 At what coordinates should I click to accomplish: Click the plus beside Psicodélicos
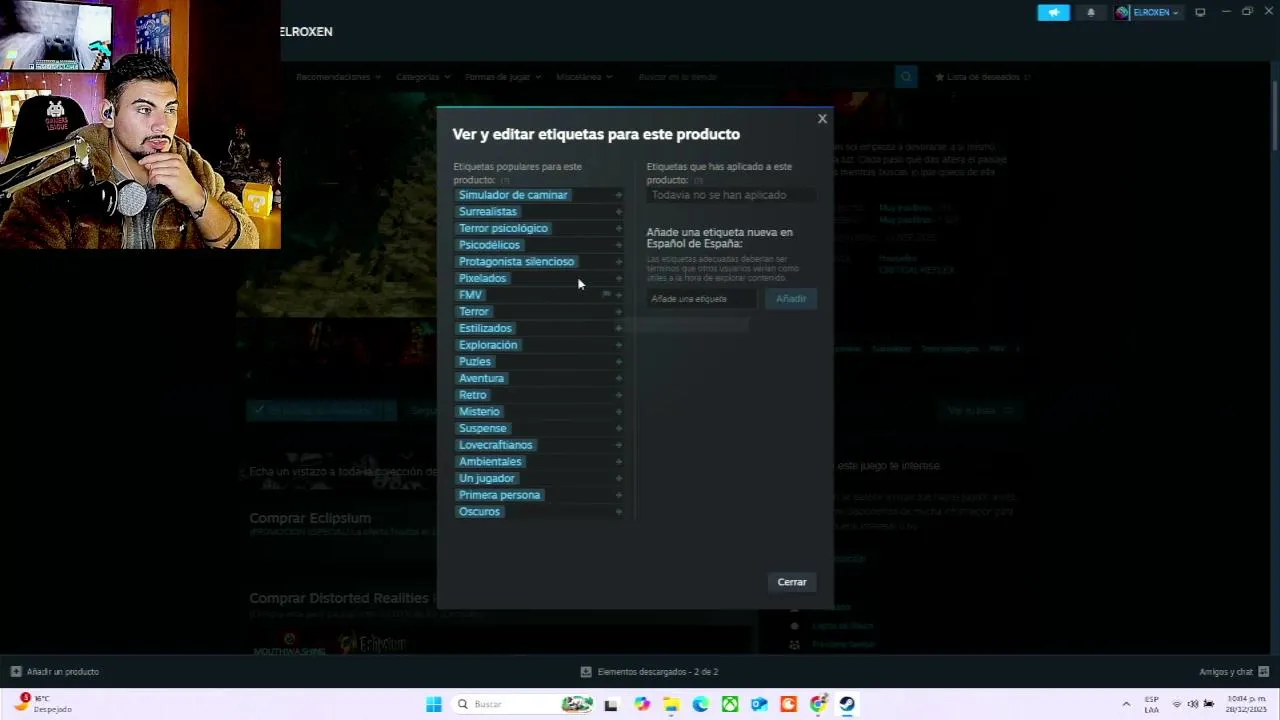tap(619, 245)
